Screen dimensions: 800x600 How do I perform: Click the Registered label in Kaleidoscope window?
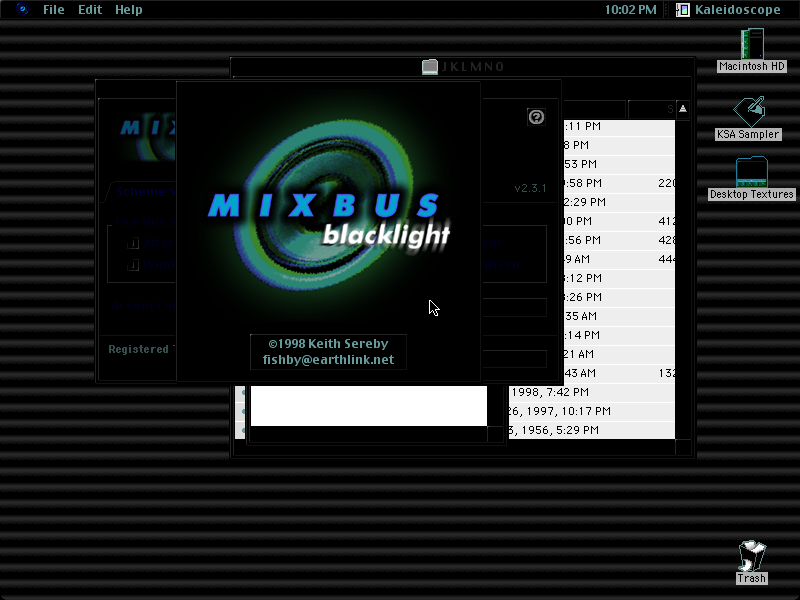pyautogui.click(x=138, y=349)
